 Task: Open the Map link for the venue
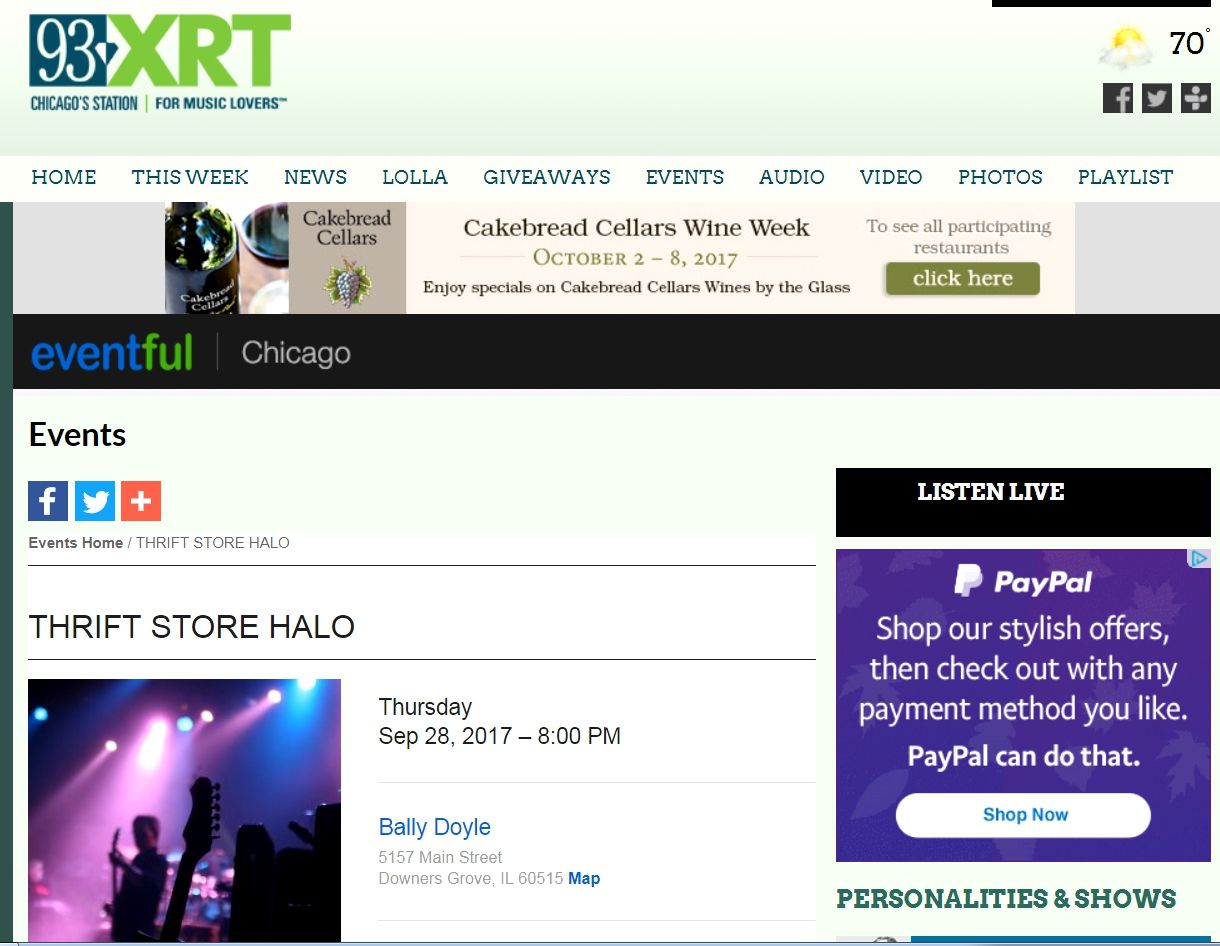pyautogui.click(x=584, y=879)
